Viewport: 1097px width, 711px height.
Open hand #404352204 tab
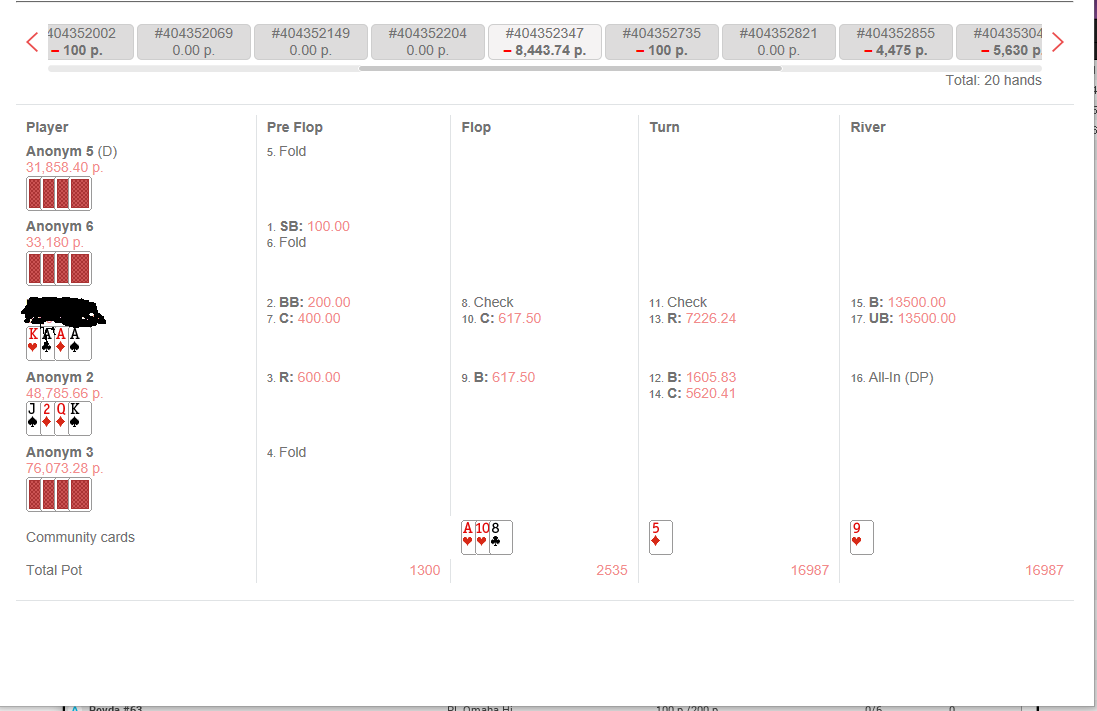pos(427,42)
